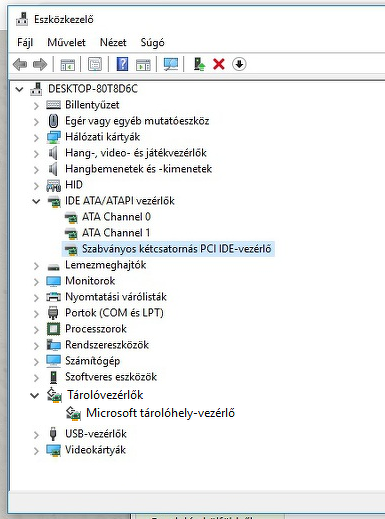385x519 pixels.
Task: Click the Processzorok chip icon
Action: (x=53, y=329)
